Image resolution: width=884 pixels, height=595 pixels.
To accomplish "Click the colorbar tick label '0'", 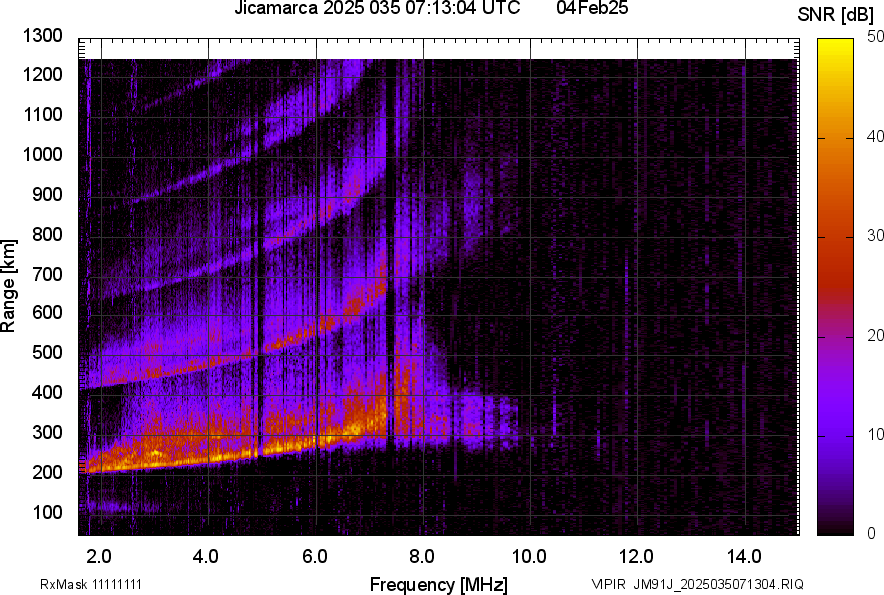I will pos(872,533).
